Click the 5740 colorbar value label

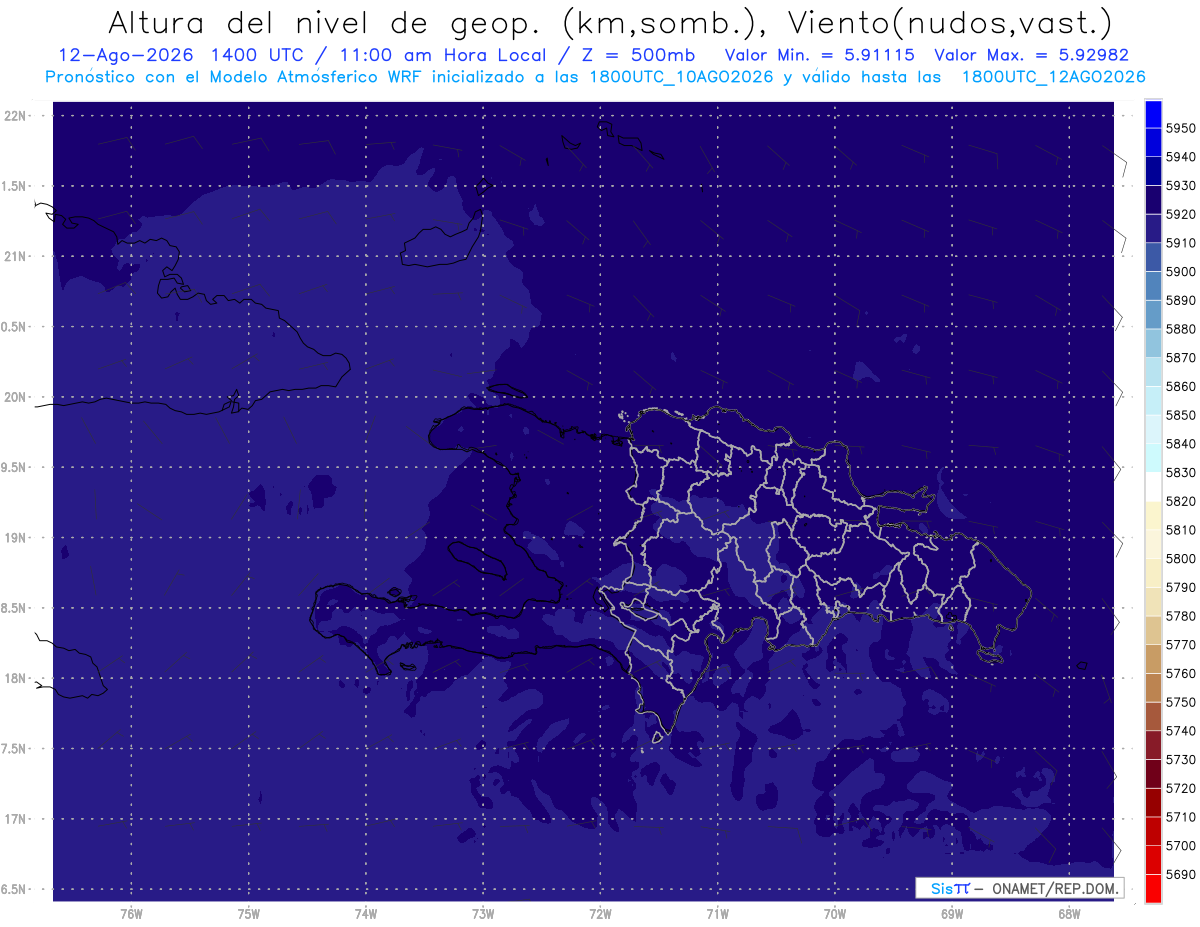coord(1181,731)
